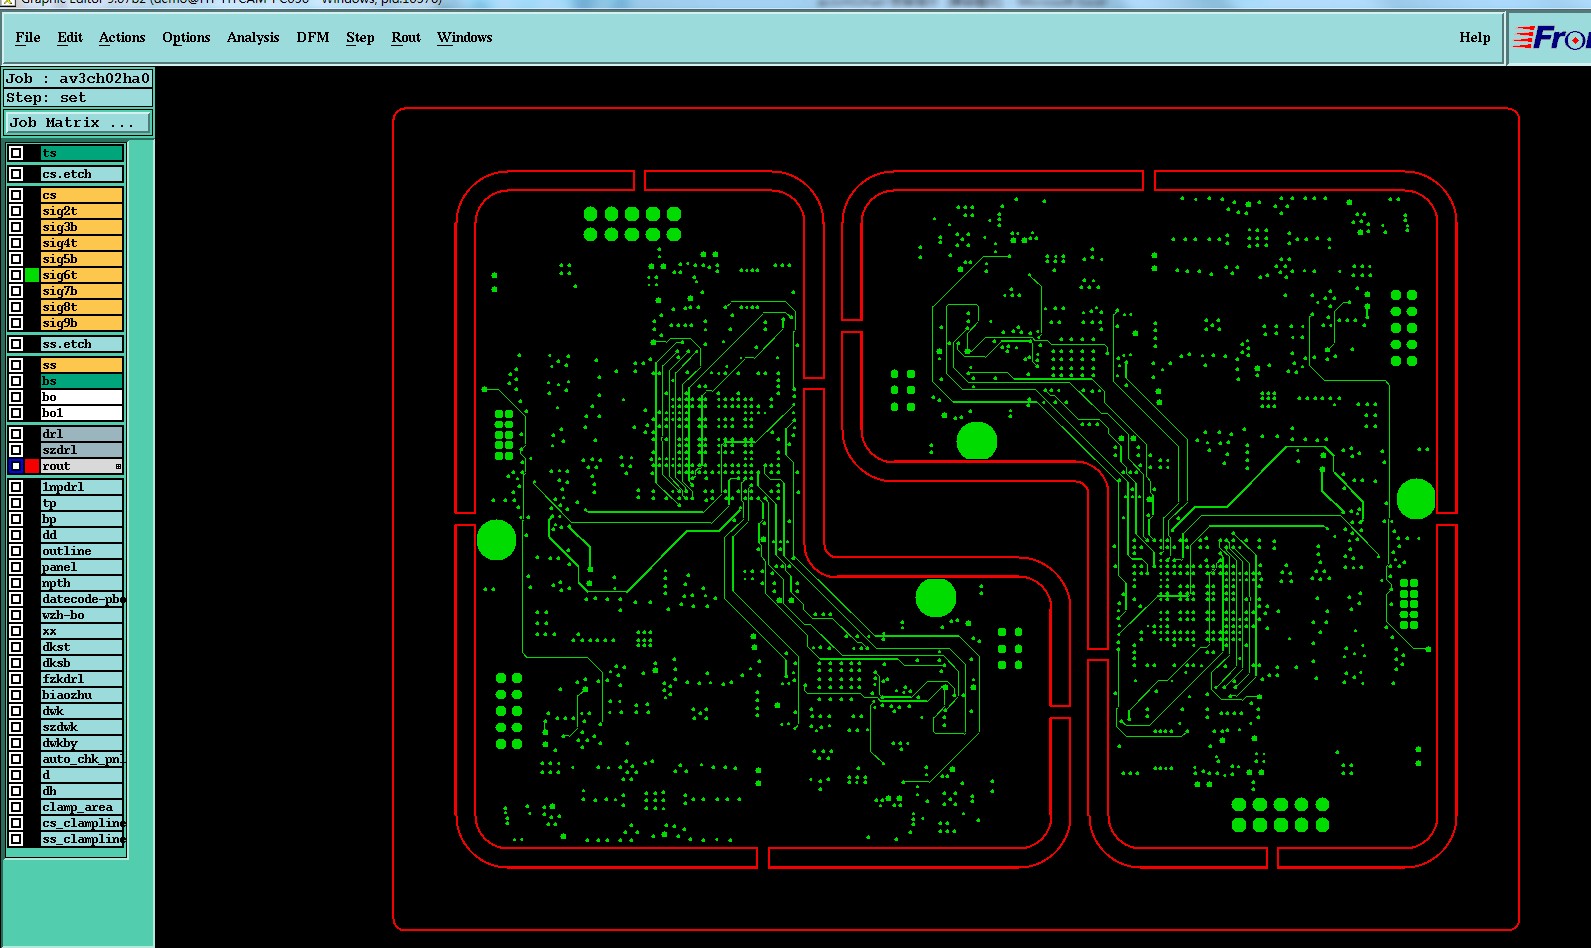
Task: Select the sig3b layer name
Action: coord(82,227)
